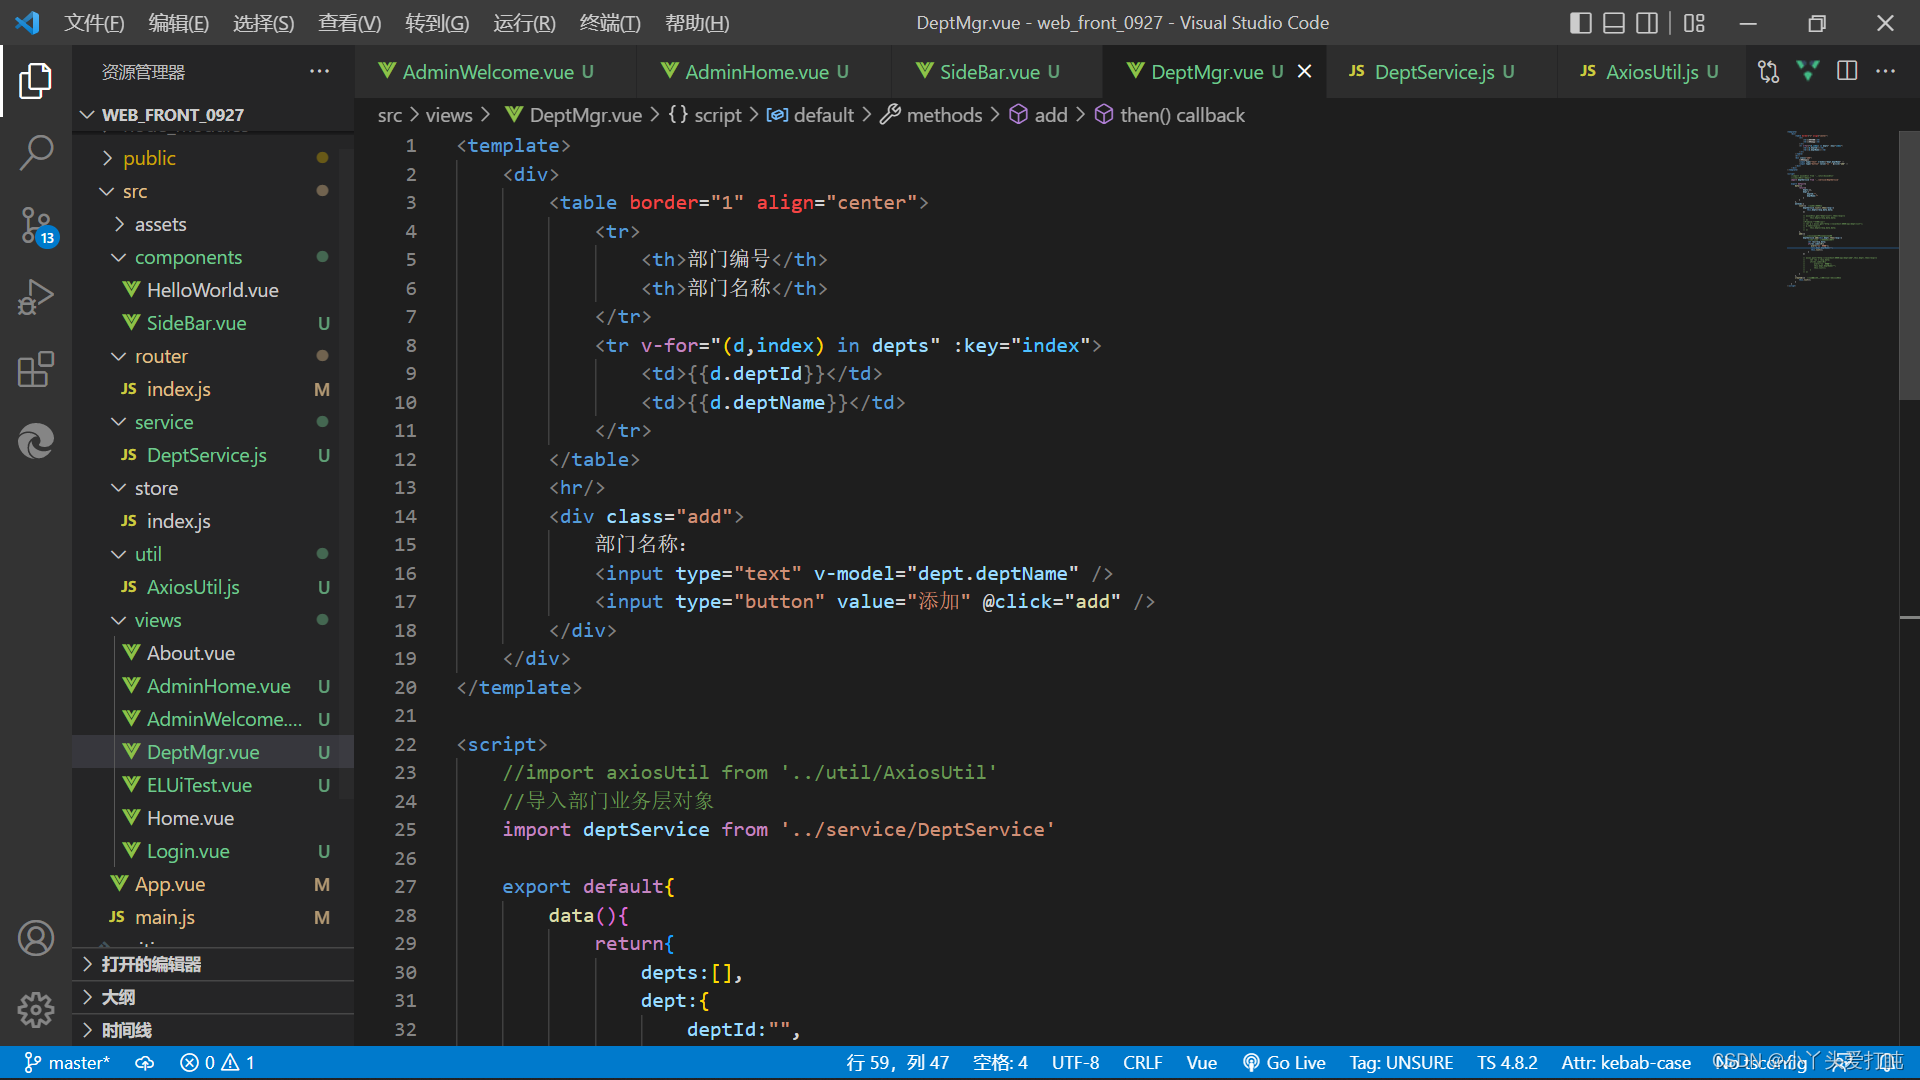Viewport: 1920px width, 1080px height.
Task: Open the '终端(T)' menu
Action: pyautogui.click(x=607, y=22)
